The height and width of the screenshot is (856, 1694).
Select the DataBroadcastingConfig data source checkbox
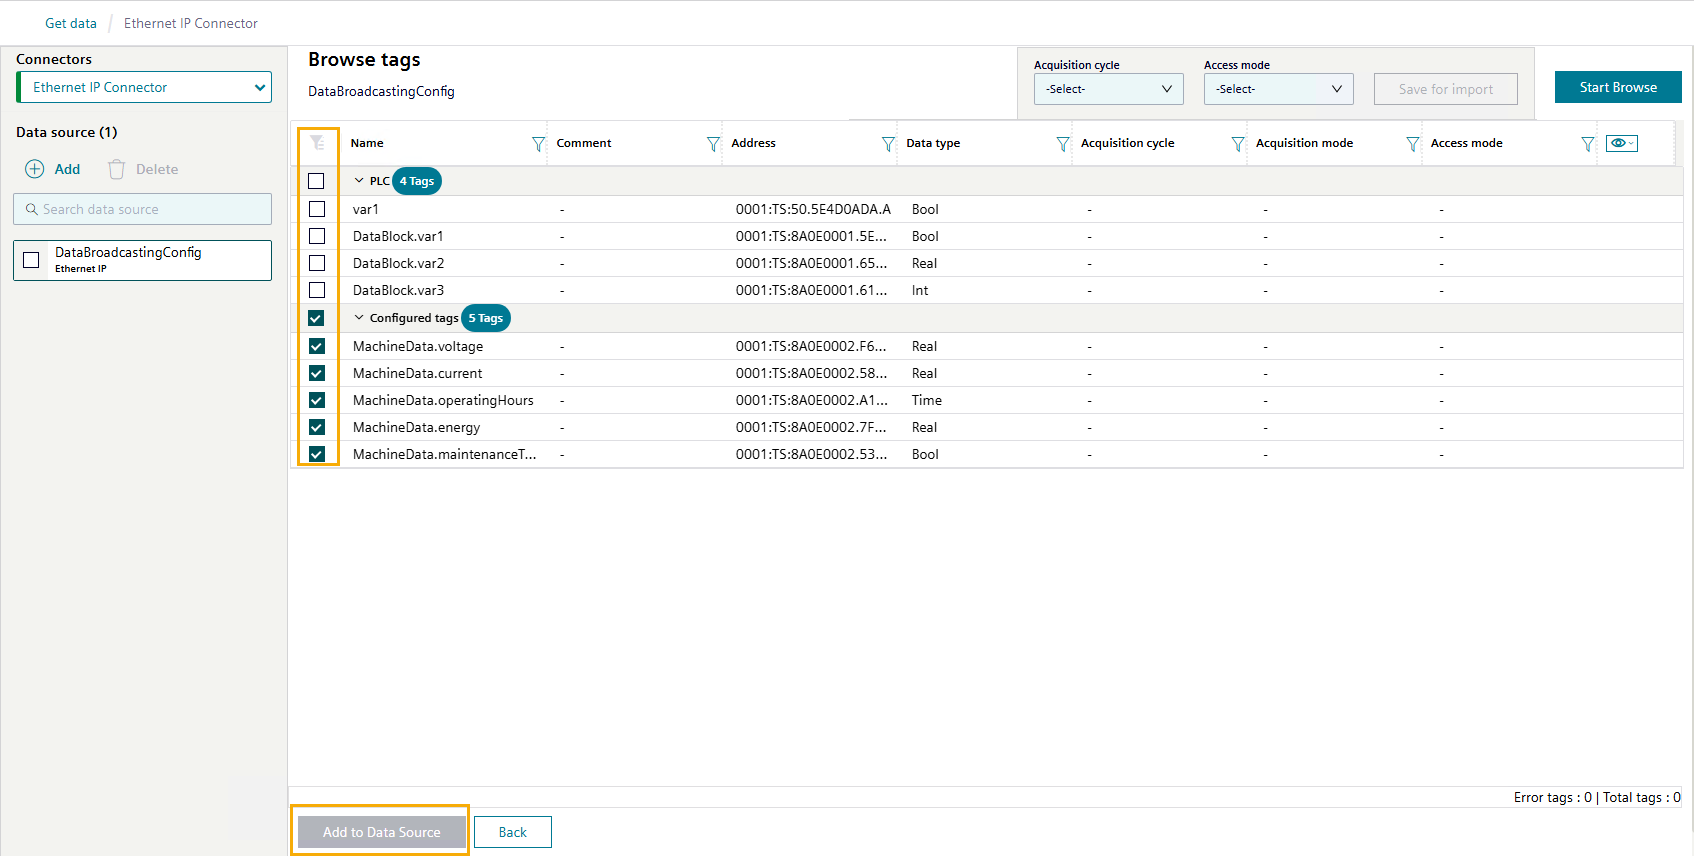[31, 260]
